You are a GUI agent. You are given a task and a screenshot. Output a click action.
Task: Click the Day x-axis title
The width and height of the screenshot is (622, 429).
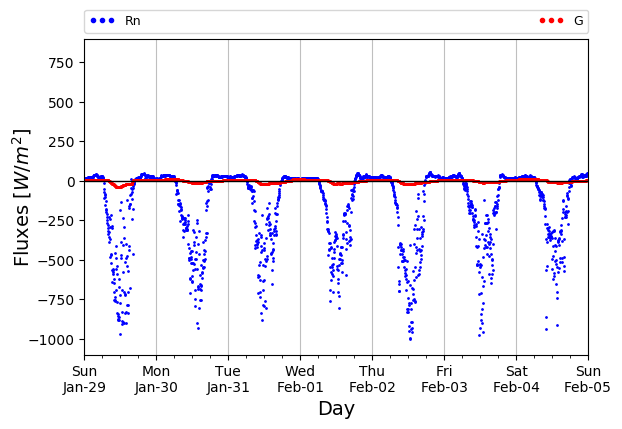[336, 408]
